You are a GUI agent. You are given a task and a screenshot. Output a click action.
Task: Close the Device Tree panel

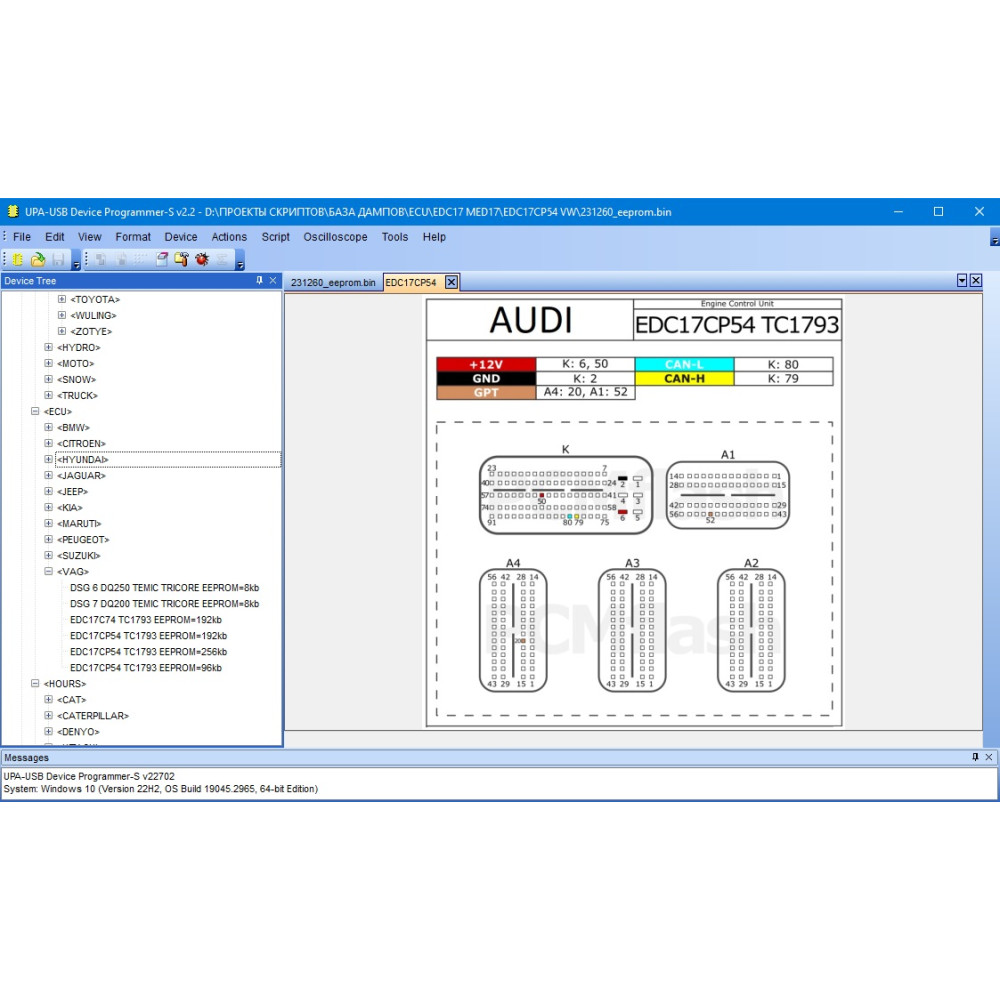coord(273,281)
